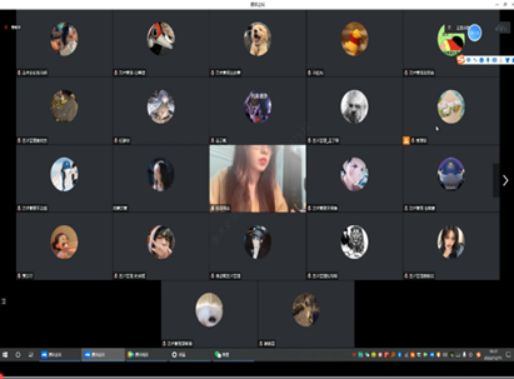Switch to the highlighted meeting taskbar window
Screen dimensions: 514x379
point(103,355)
